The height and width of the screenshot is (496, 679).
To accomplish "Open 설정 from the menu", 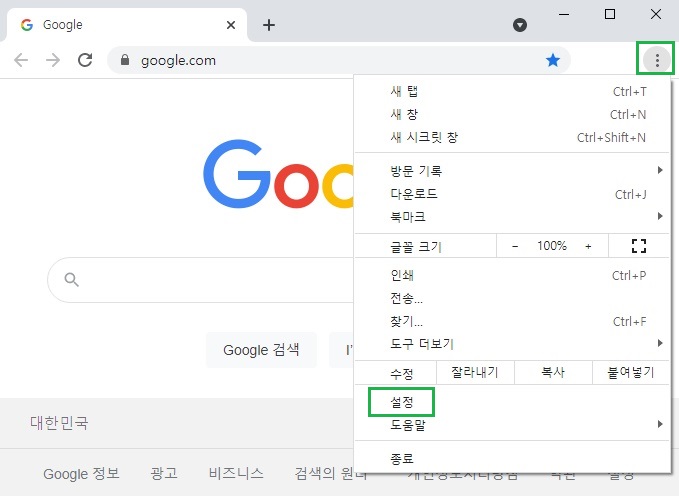I will coord(512,402).
